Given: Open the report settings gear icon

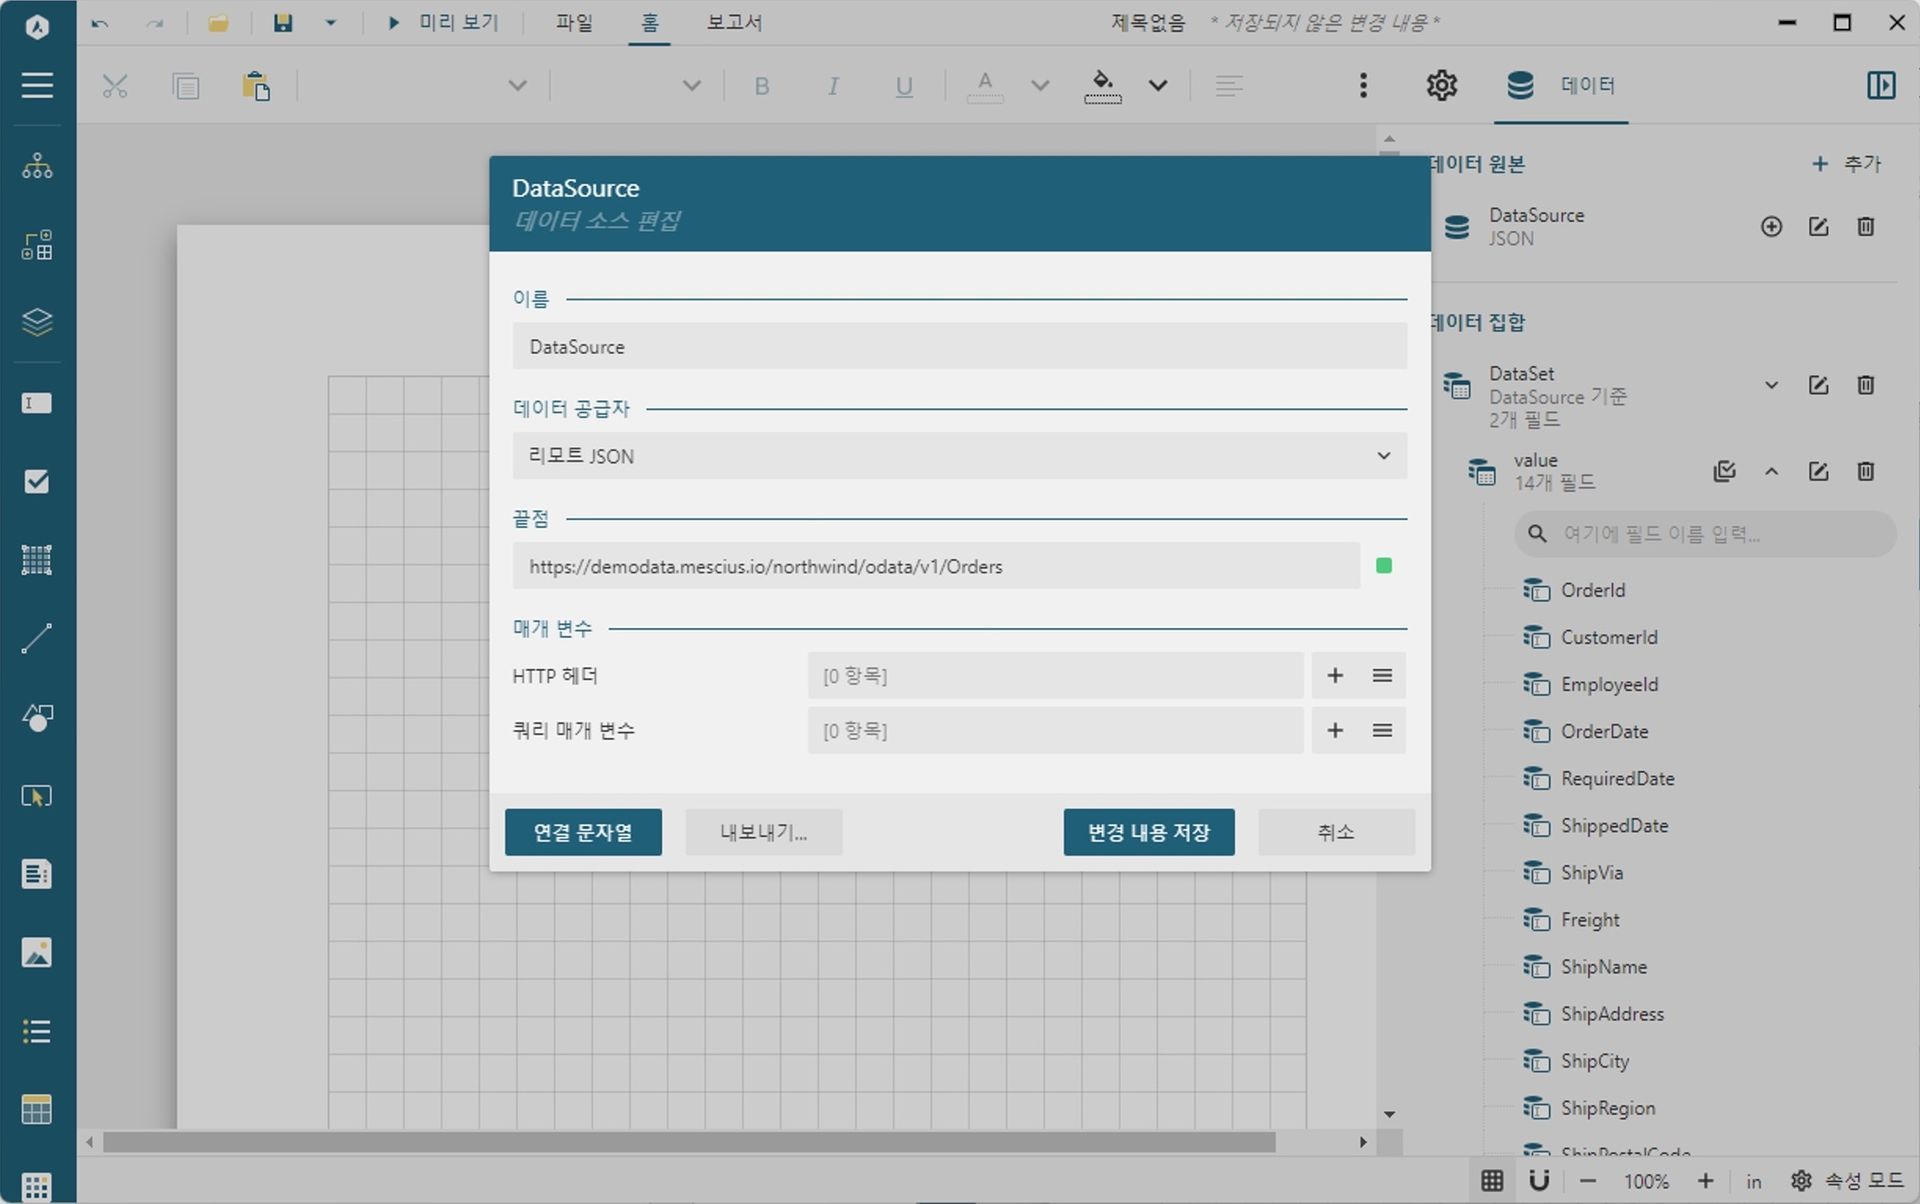Looking at the screenshot, I should 1441,86.
